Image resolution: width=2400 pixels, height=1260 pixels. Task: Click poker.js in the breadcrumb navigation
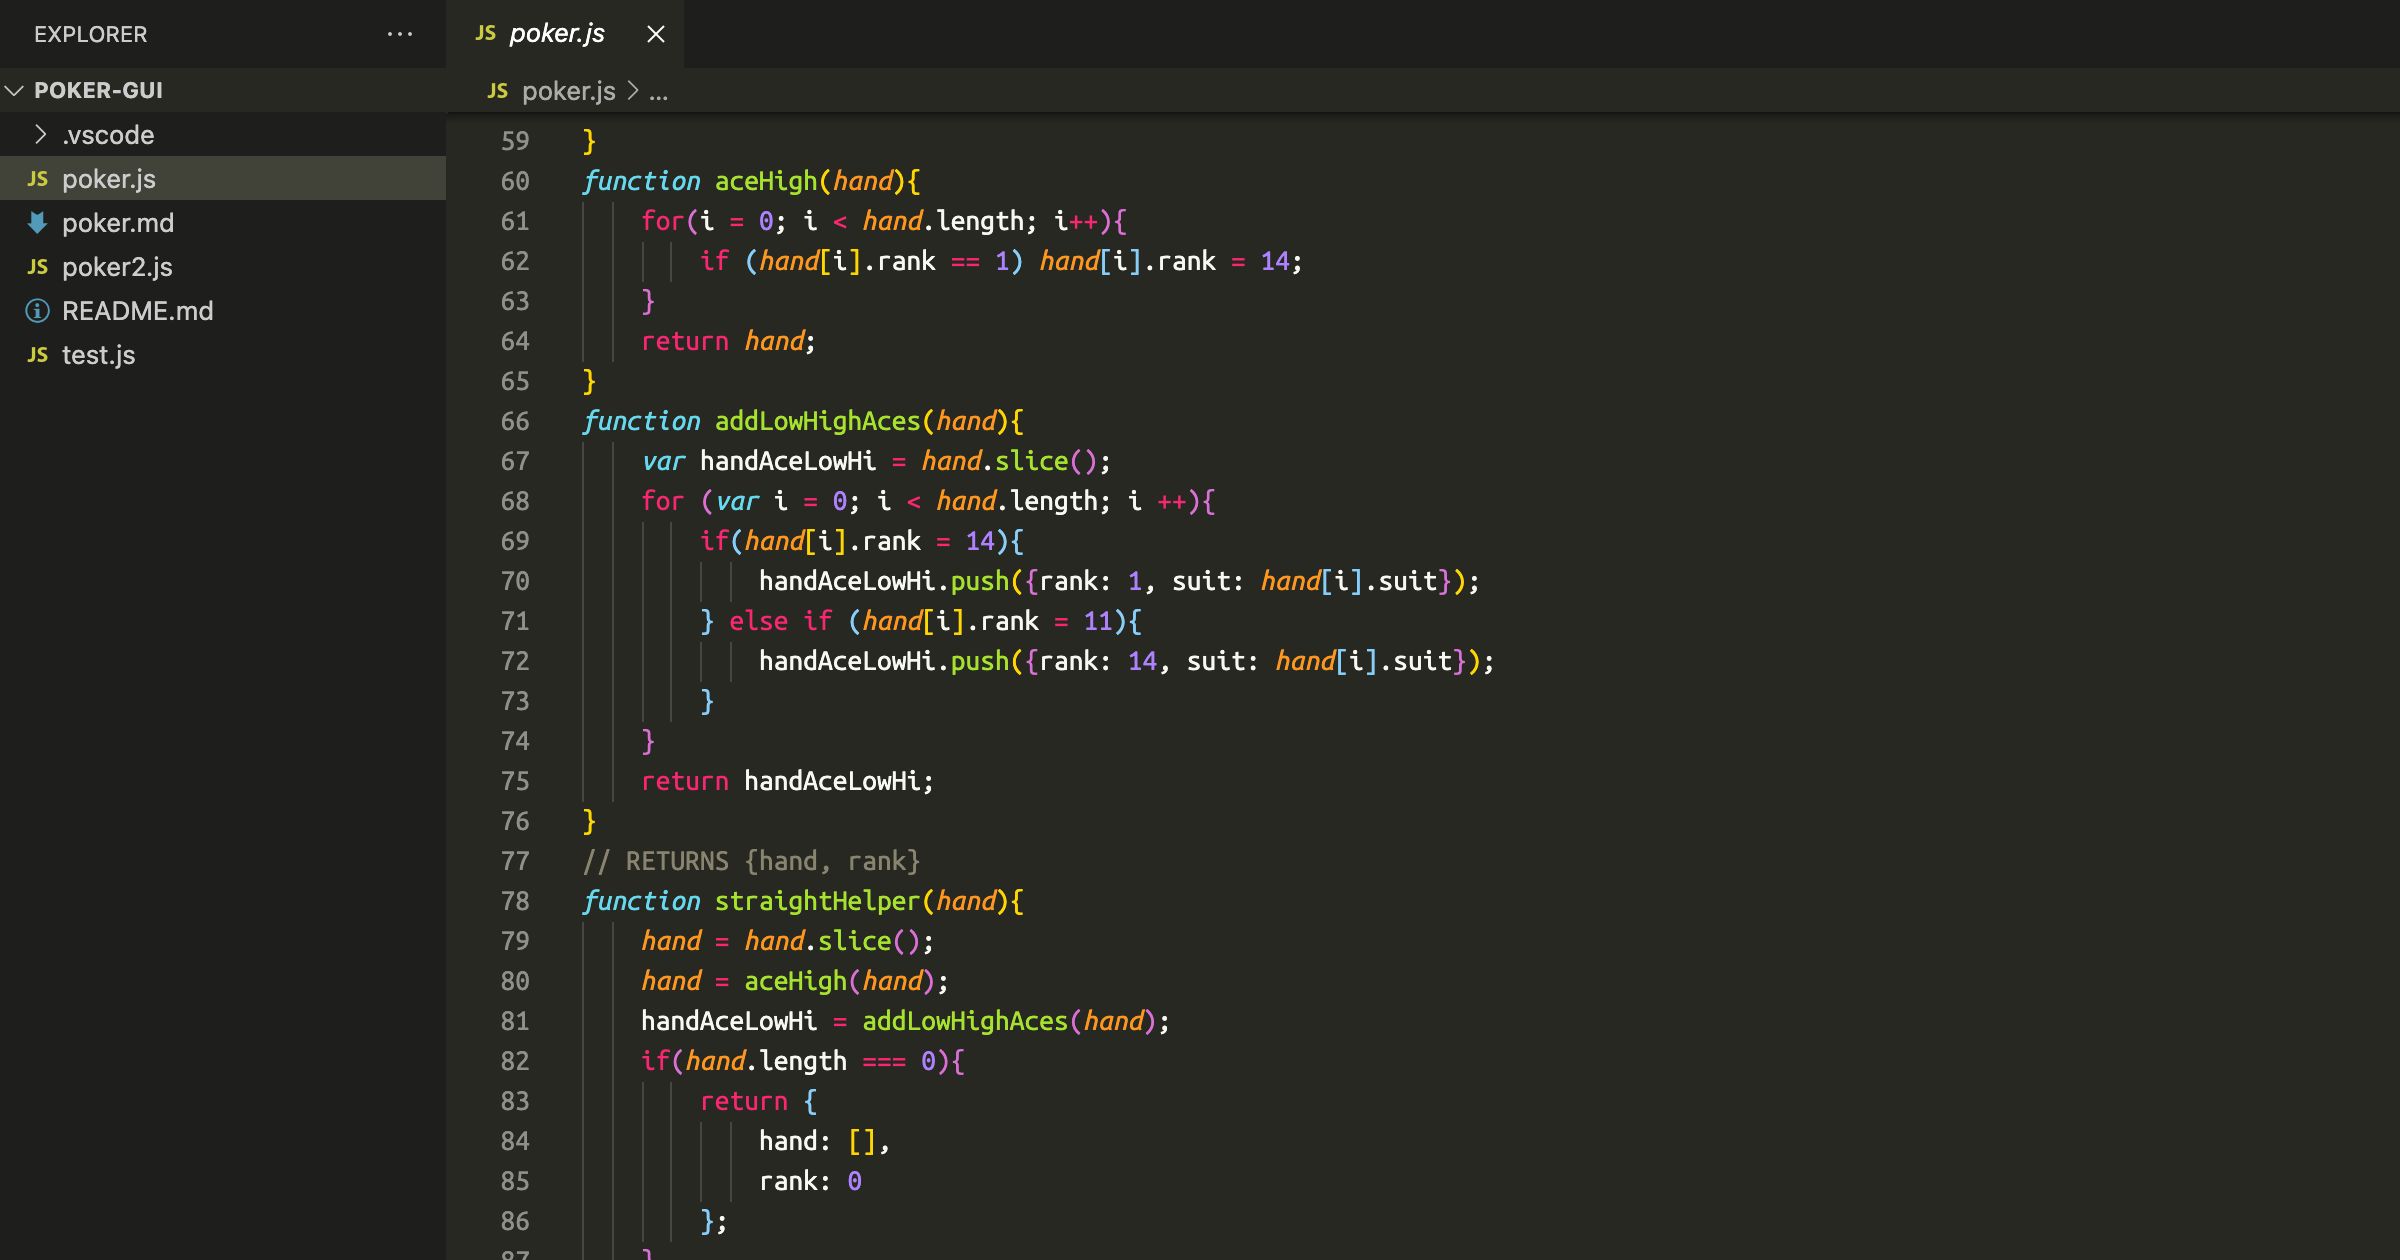pyautogui.click(x=569, y=91)
